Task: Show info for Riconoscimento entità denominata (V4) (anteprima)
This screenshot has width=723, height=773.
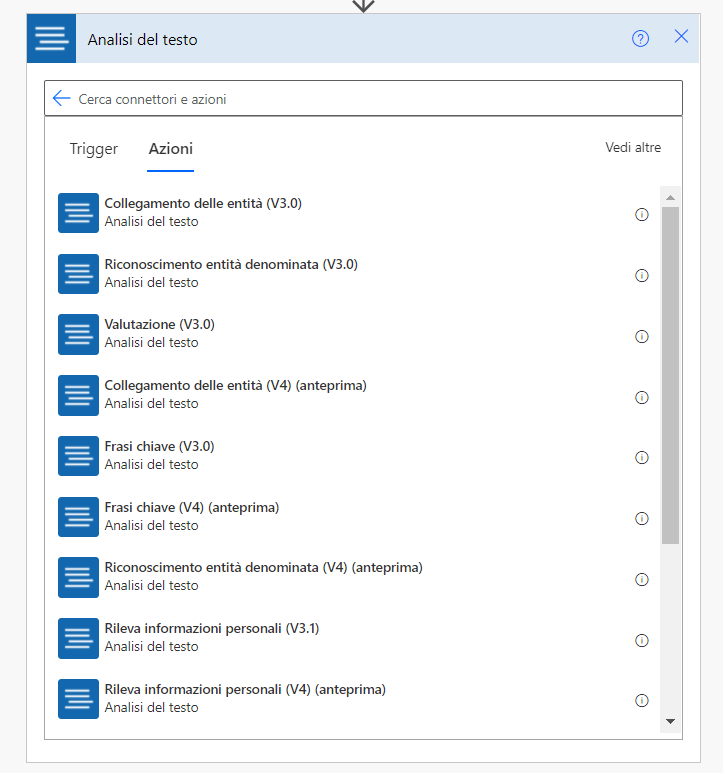Action: coord(642,579)
